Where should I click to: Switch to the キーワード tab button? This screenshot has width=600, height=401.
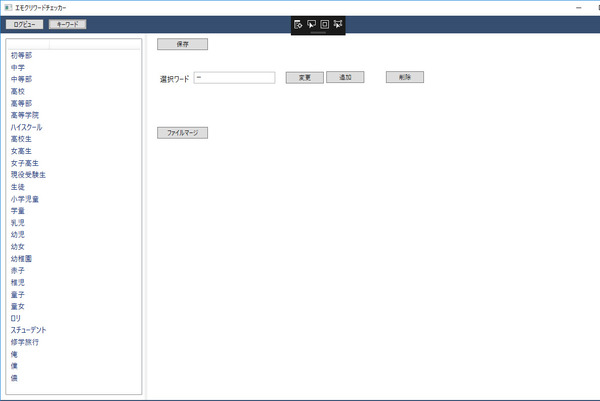(68, 24)
